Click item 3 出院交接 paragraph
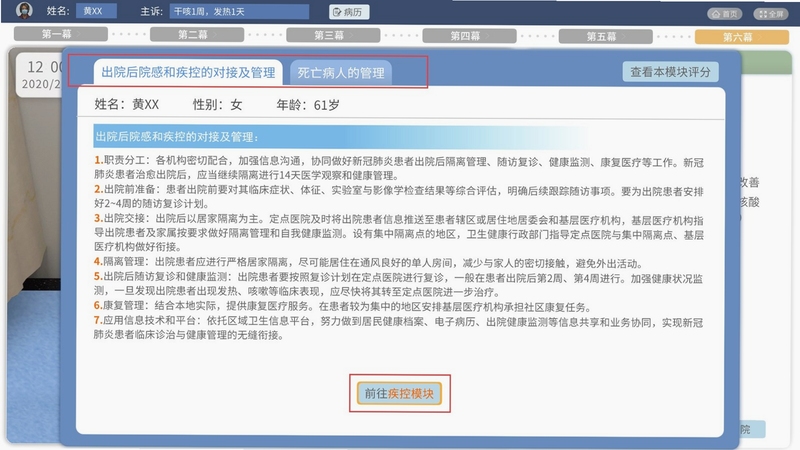Image resolution: width=800 pixels, height=450 pixels. click(x=398, y=233)
